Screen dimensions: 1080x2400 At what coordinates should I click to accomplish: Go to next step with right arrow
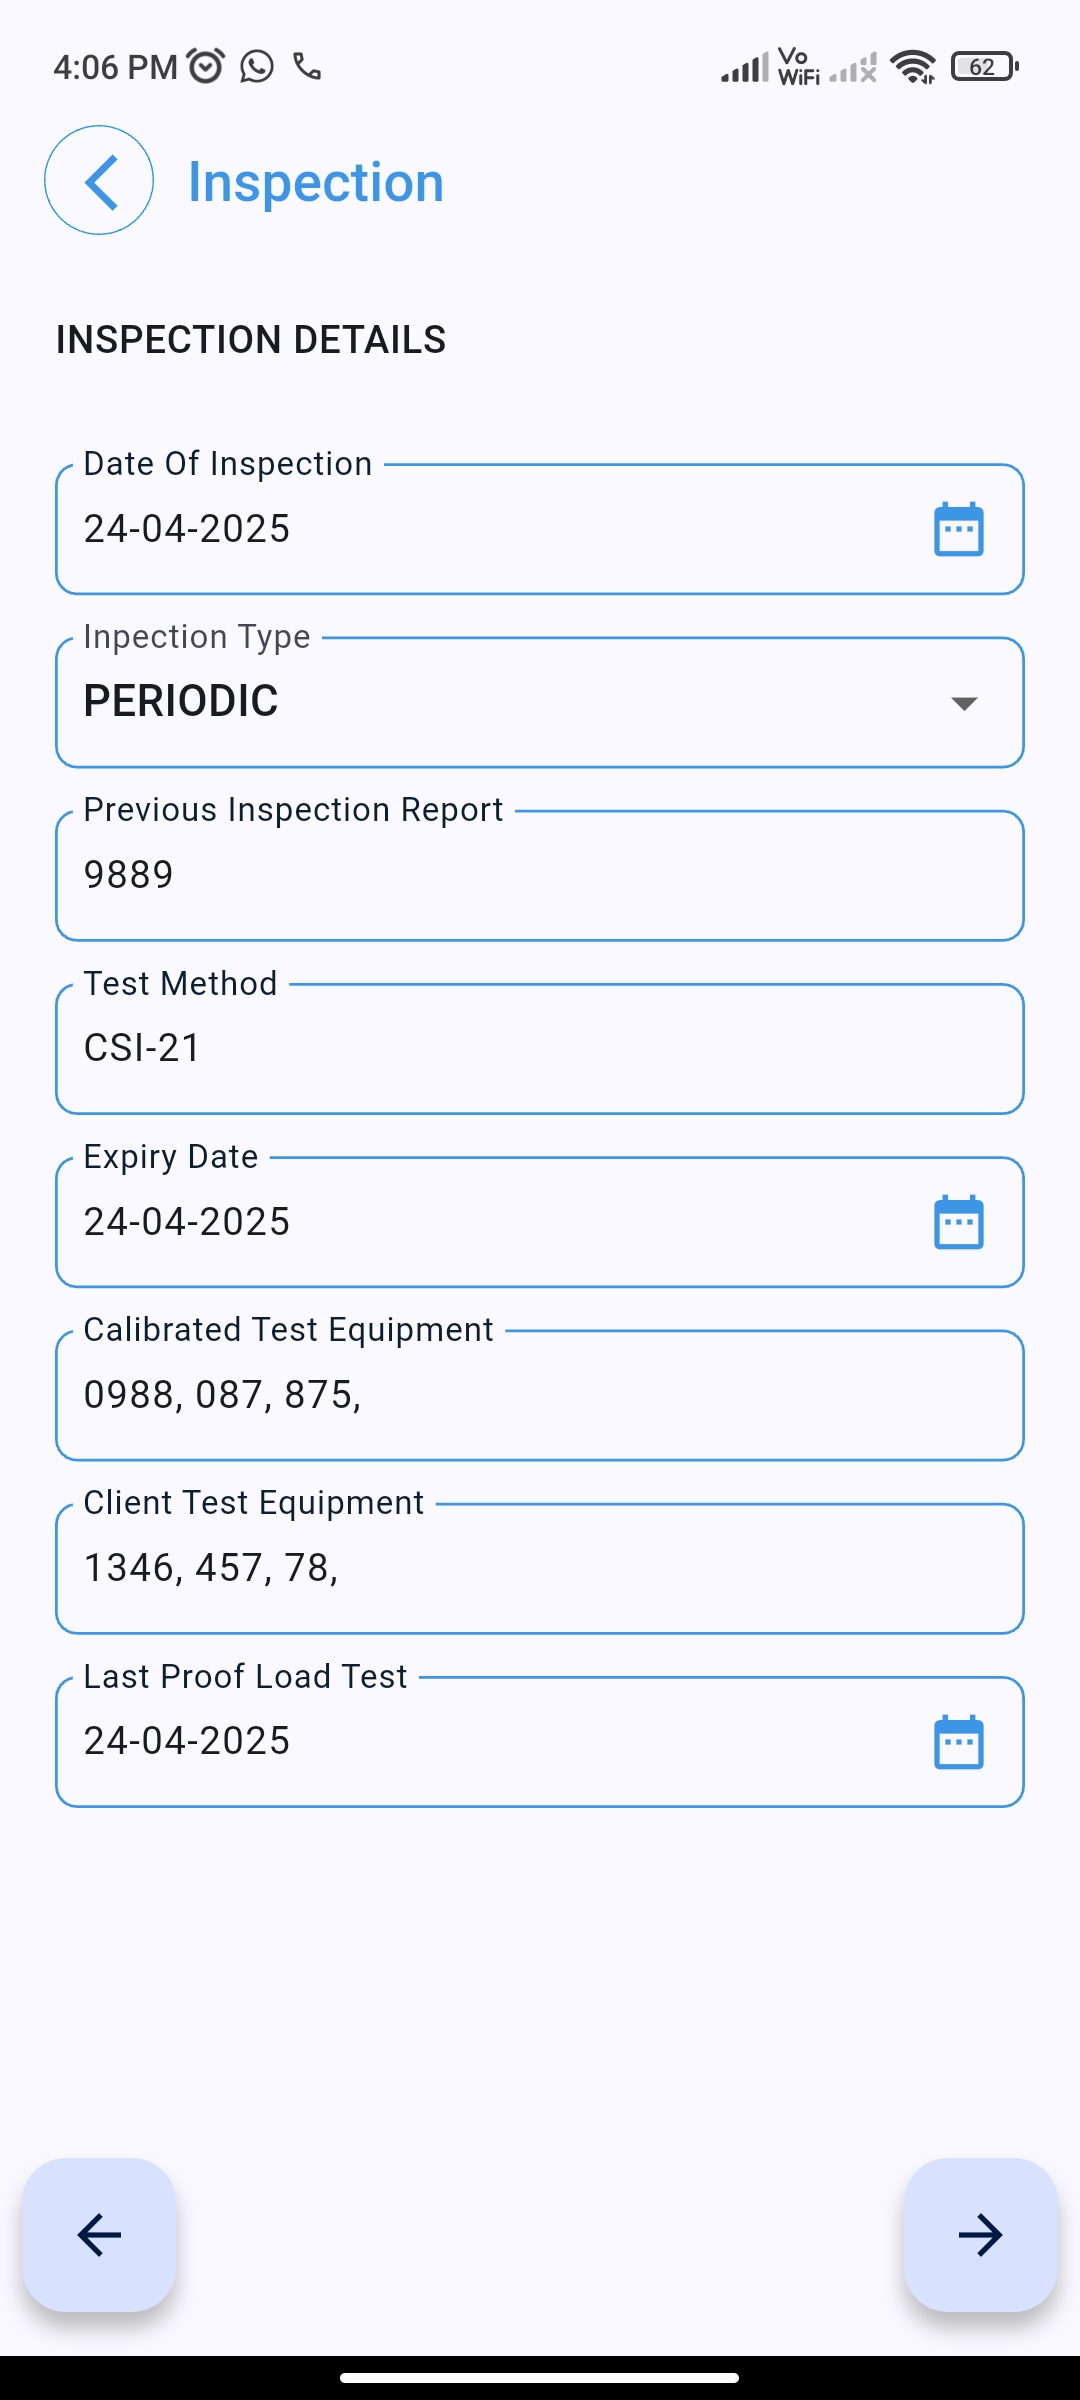(980, 2235)
